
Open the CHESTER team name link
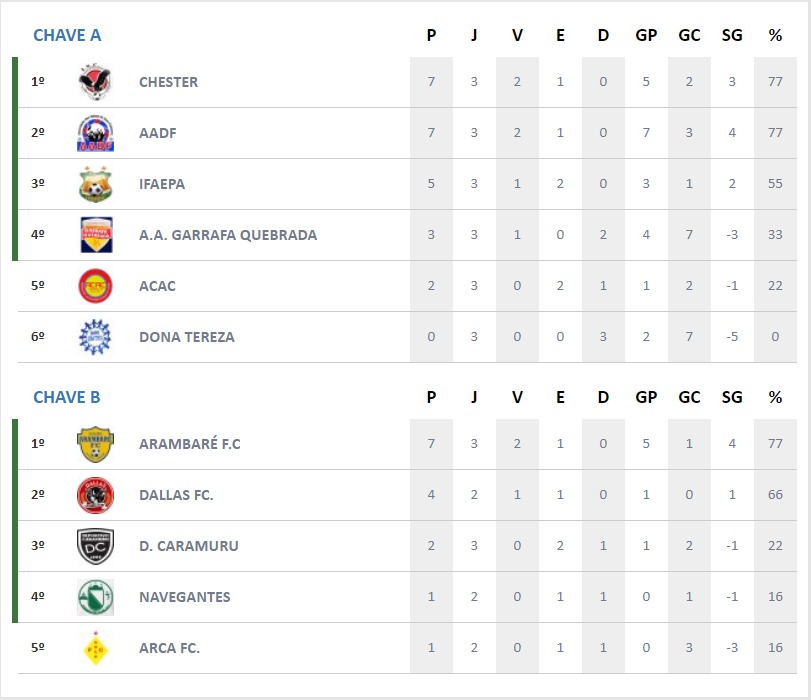tap(168, 82)
